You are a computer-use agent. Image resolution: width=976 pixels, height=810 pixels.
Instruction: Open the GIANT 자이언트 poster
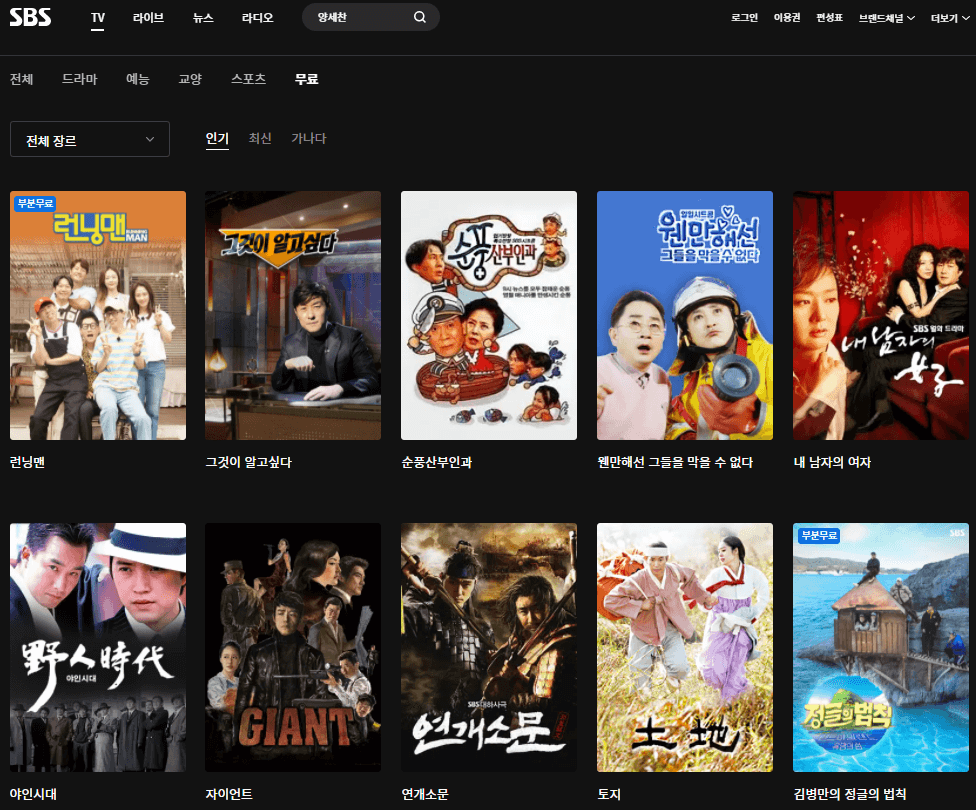point(293,648)
